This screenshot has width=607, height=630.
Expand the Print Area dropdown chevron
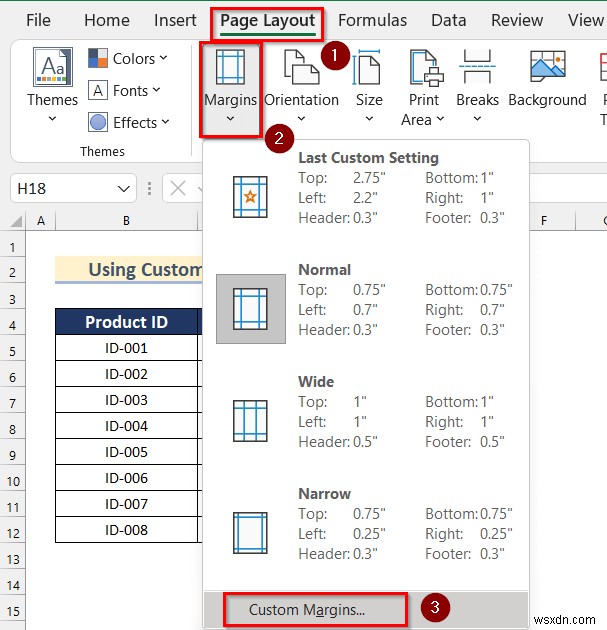coord(440,119)
